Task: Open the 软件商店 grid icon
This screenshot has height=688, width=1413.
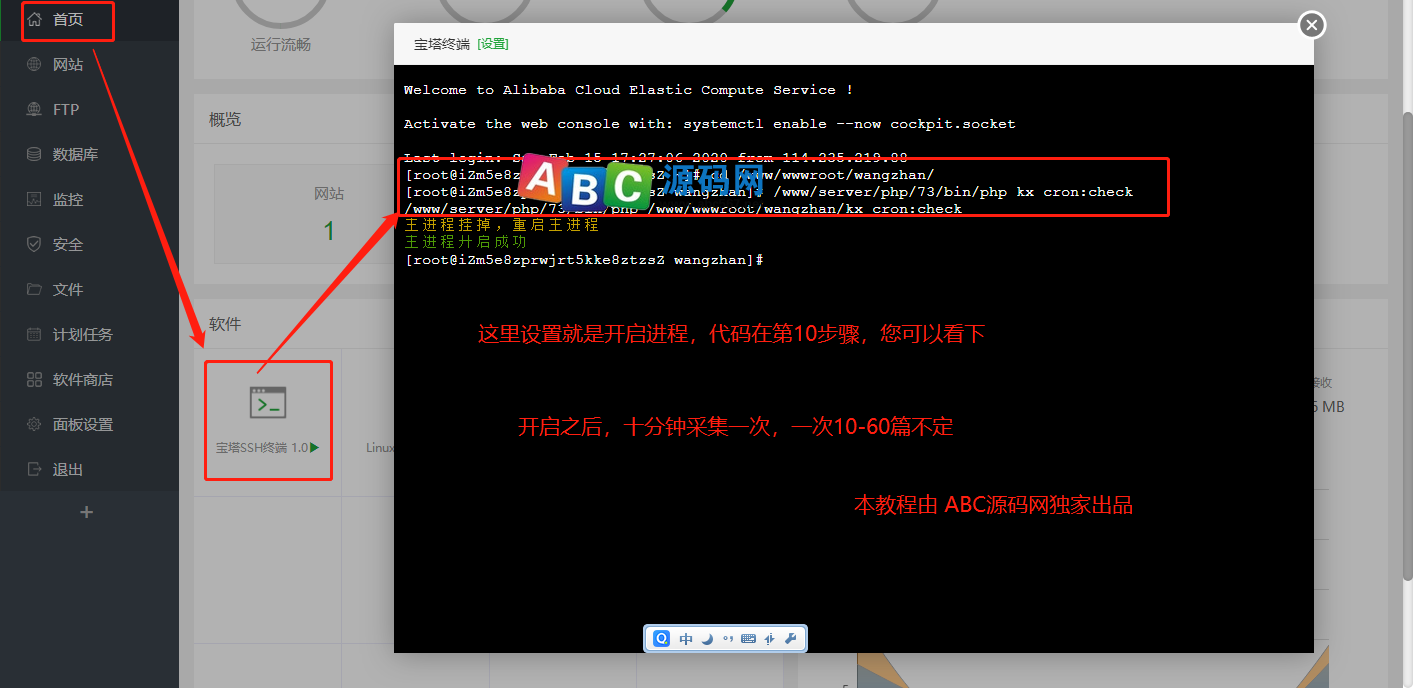Action: pos(35,380)
